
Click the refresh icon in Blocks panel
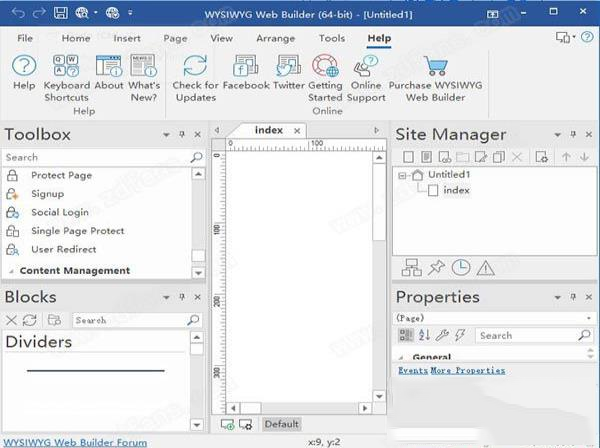30,320
